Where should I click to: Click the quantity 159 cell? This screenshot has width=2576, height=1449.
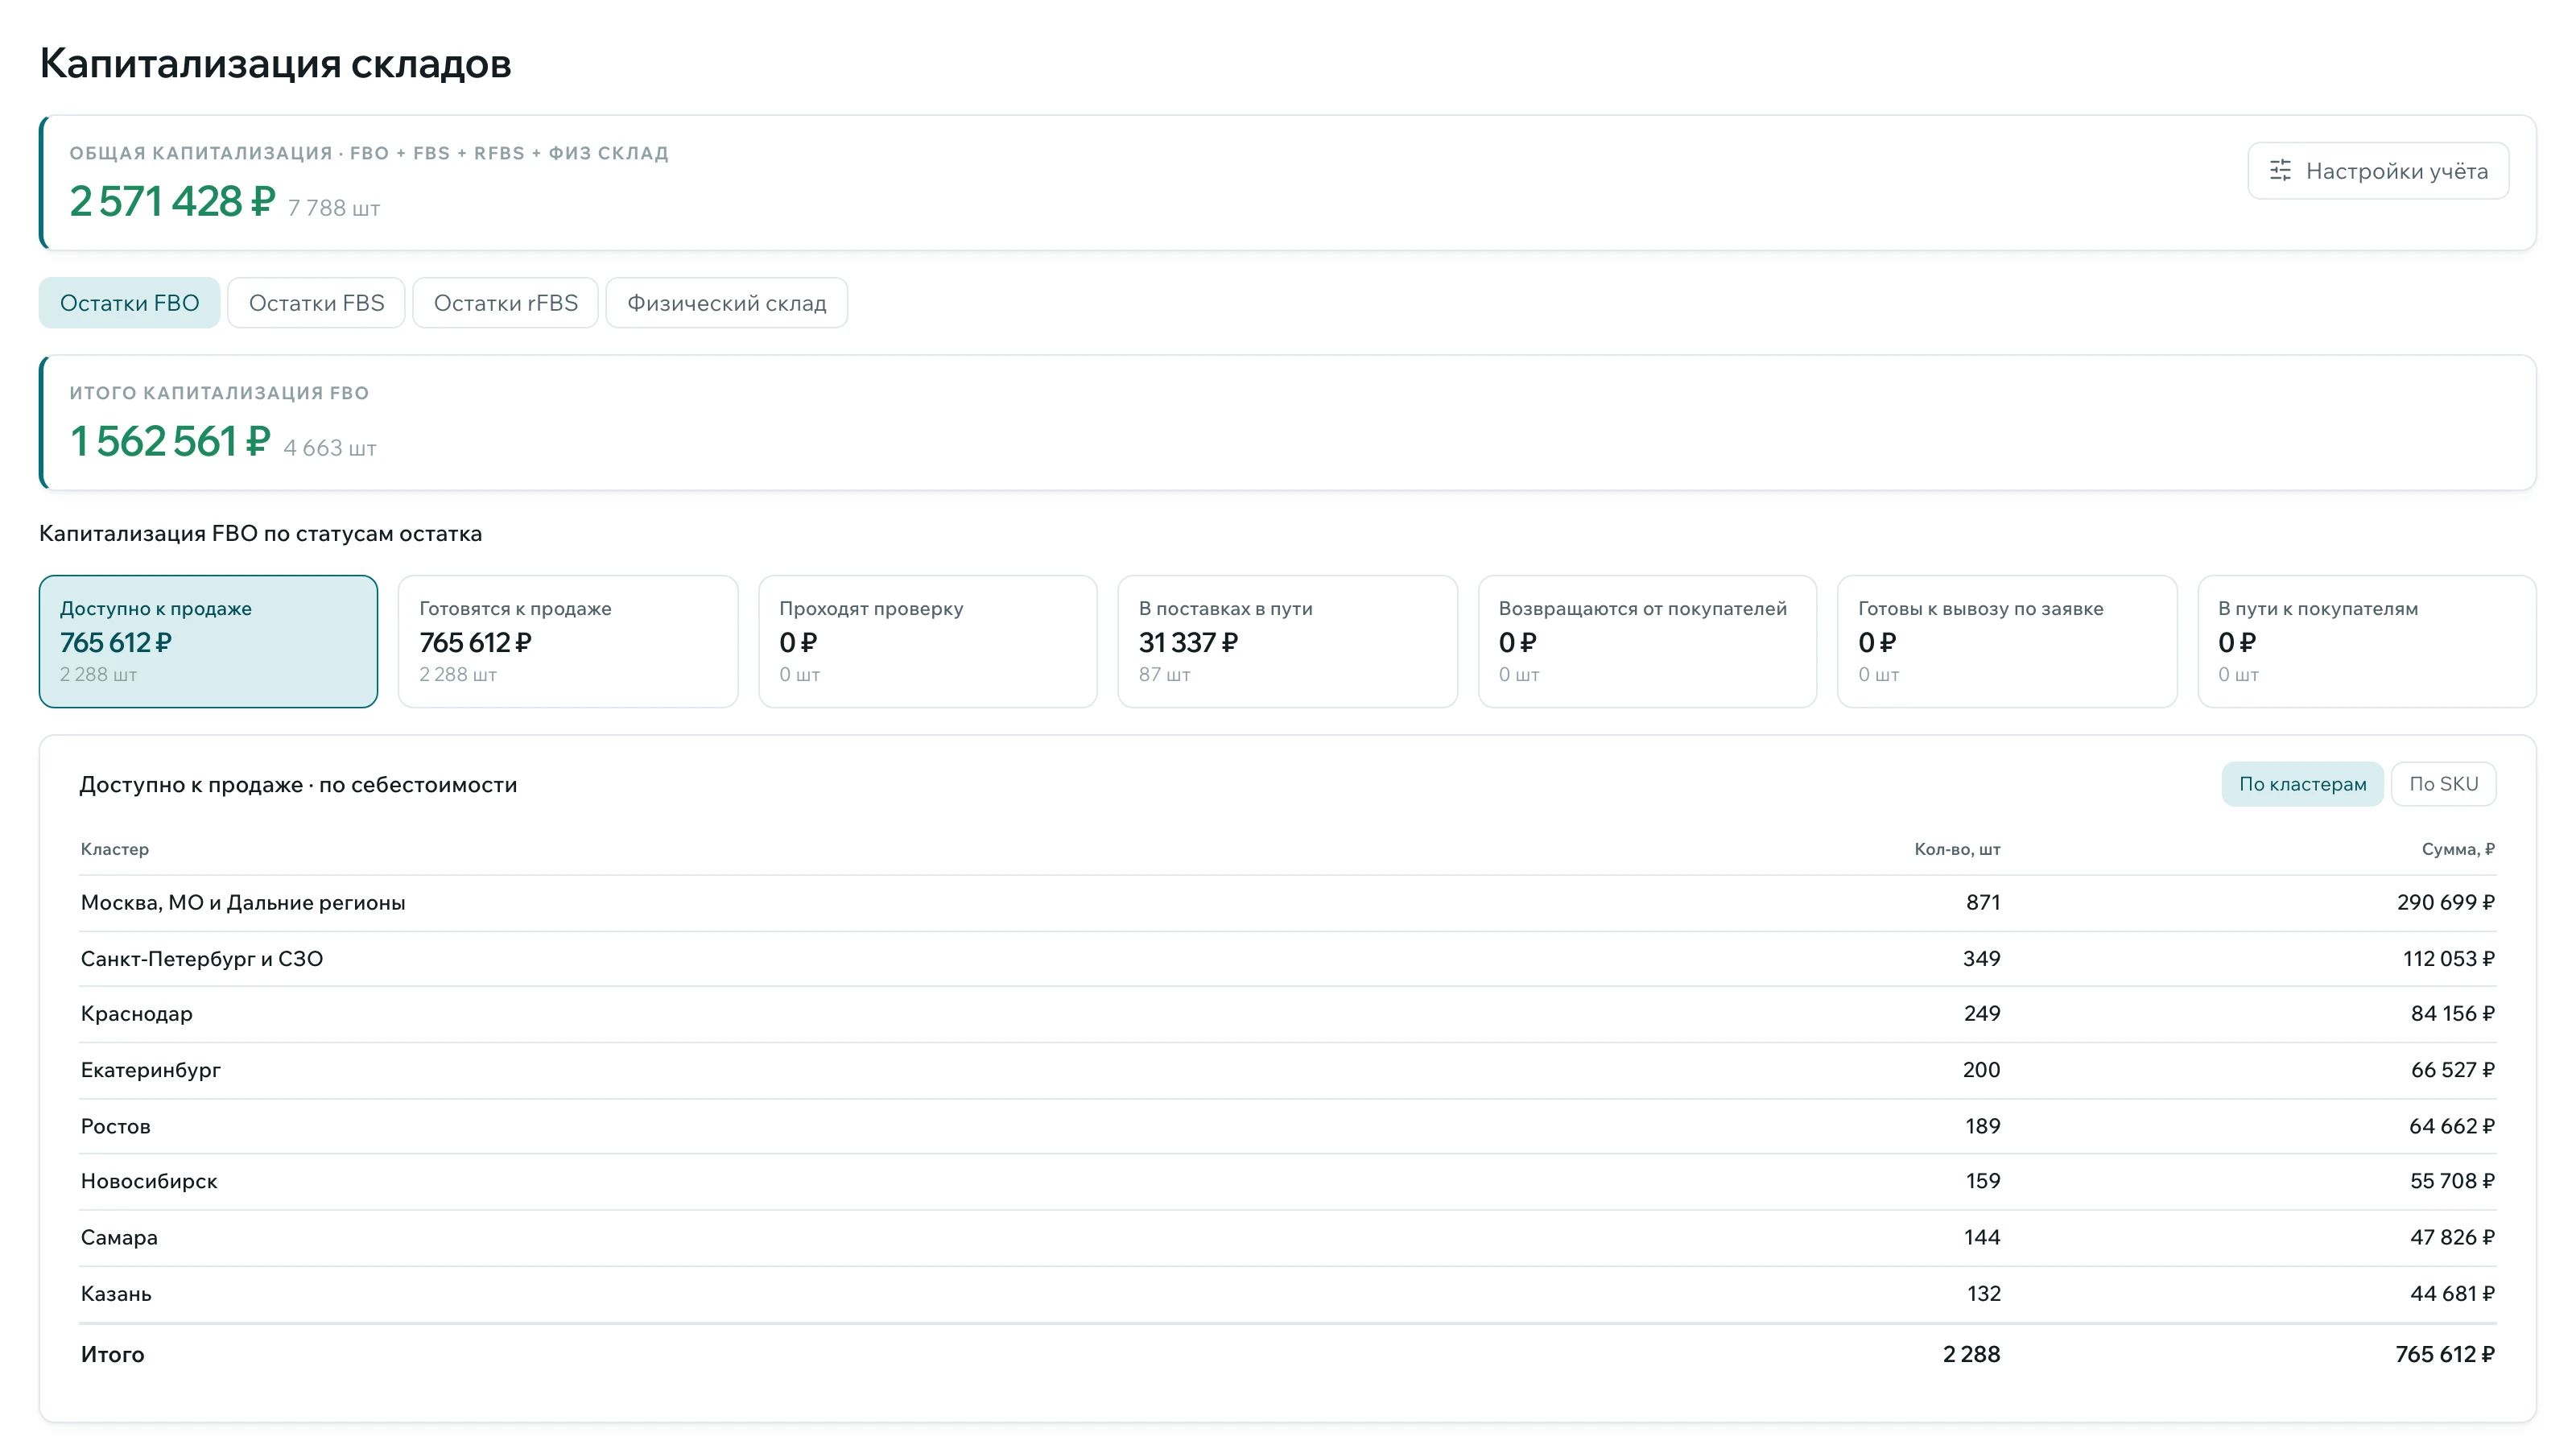pyautogui.click(x=1982, y=1181)
